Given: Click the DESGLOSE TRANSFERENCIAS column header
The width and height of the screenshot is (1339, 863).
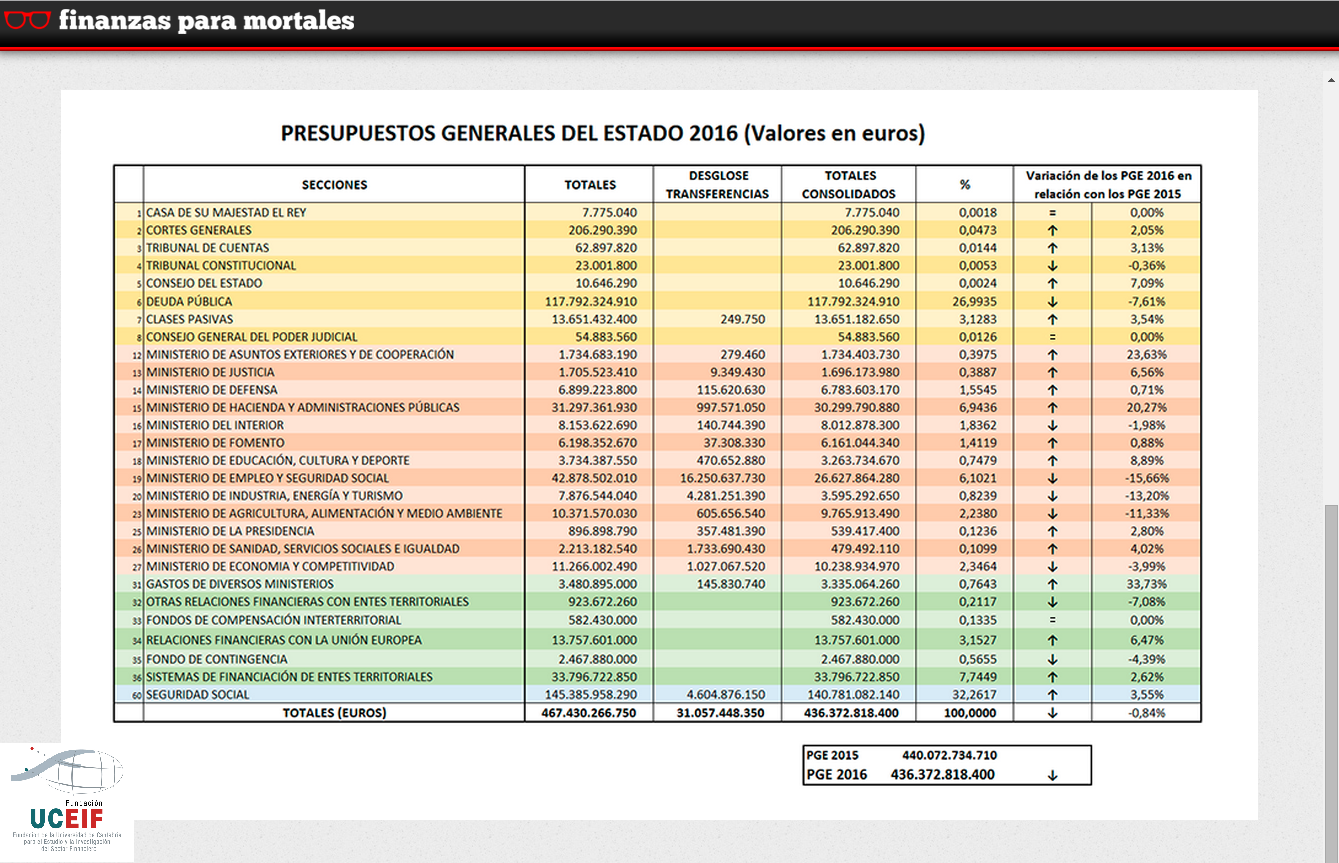Looking at the screenshot, I should (x=717, y=185).
